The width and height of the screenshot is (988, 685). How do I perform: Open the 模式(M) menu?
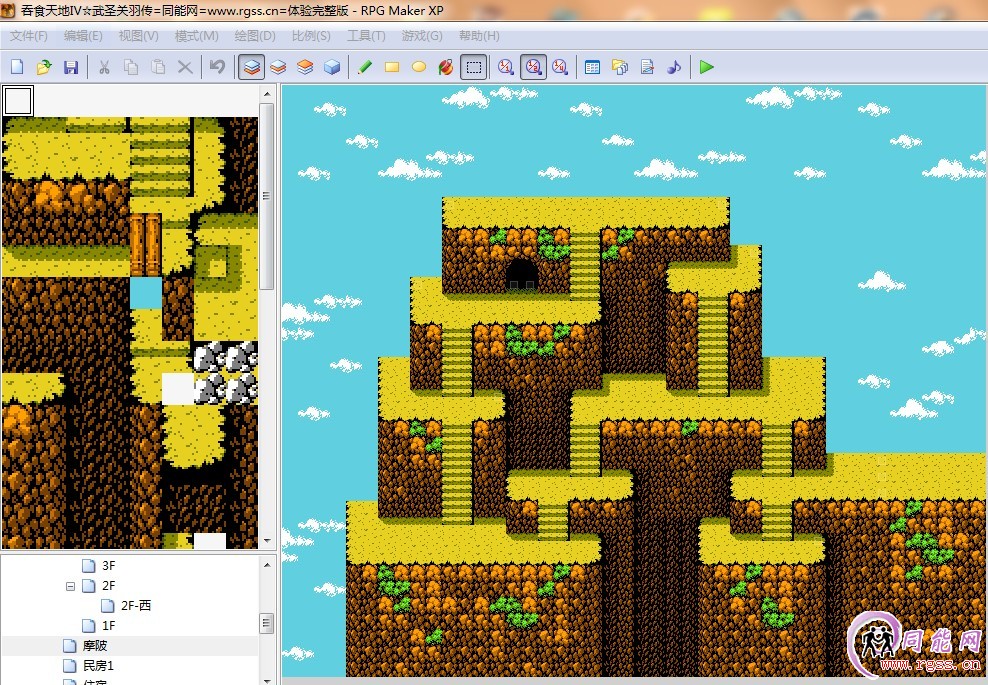point(197,36)
